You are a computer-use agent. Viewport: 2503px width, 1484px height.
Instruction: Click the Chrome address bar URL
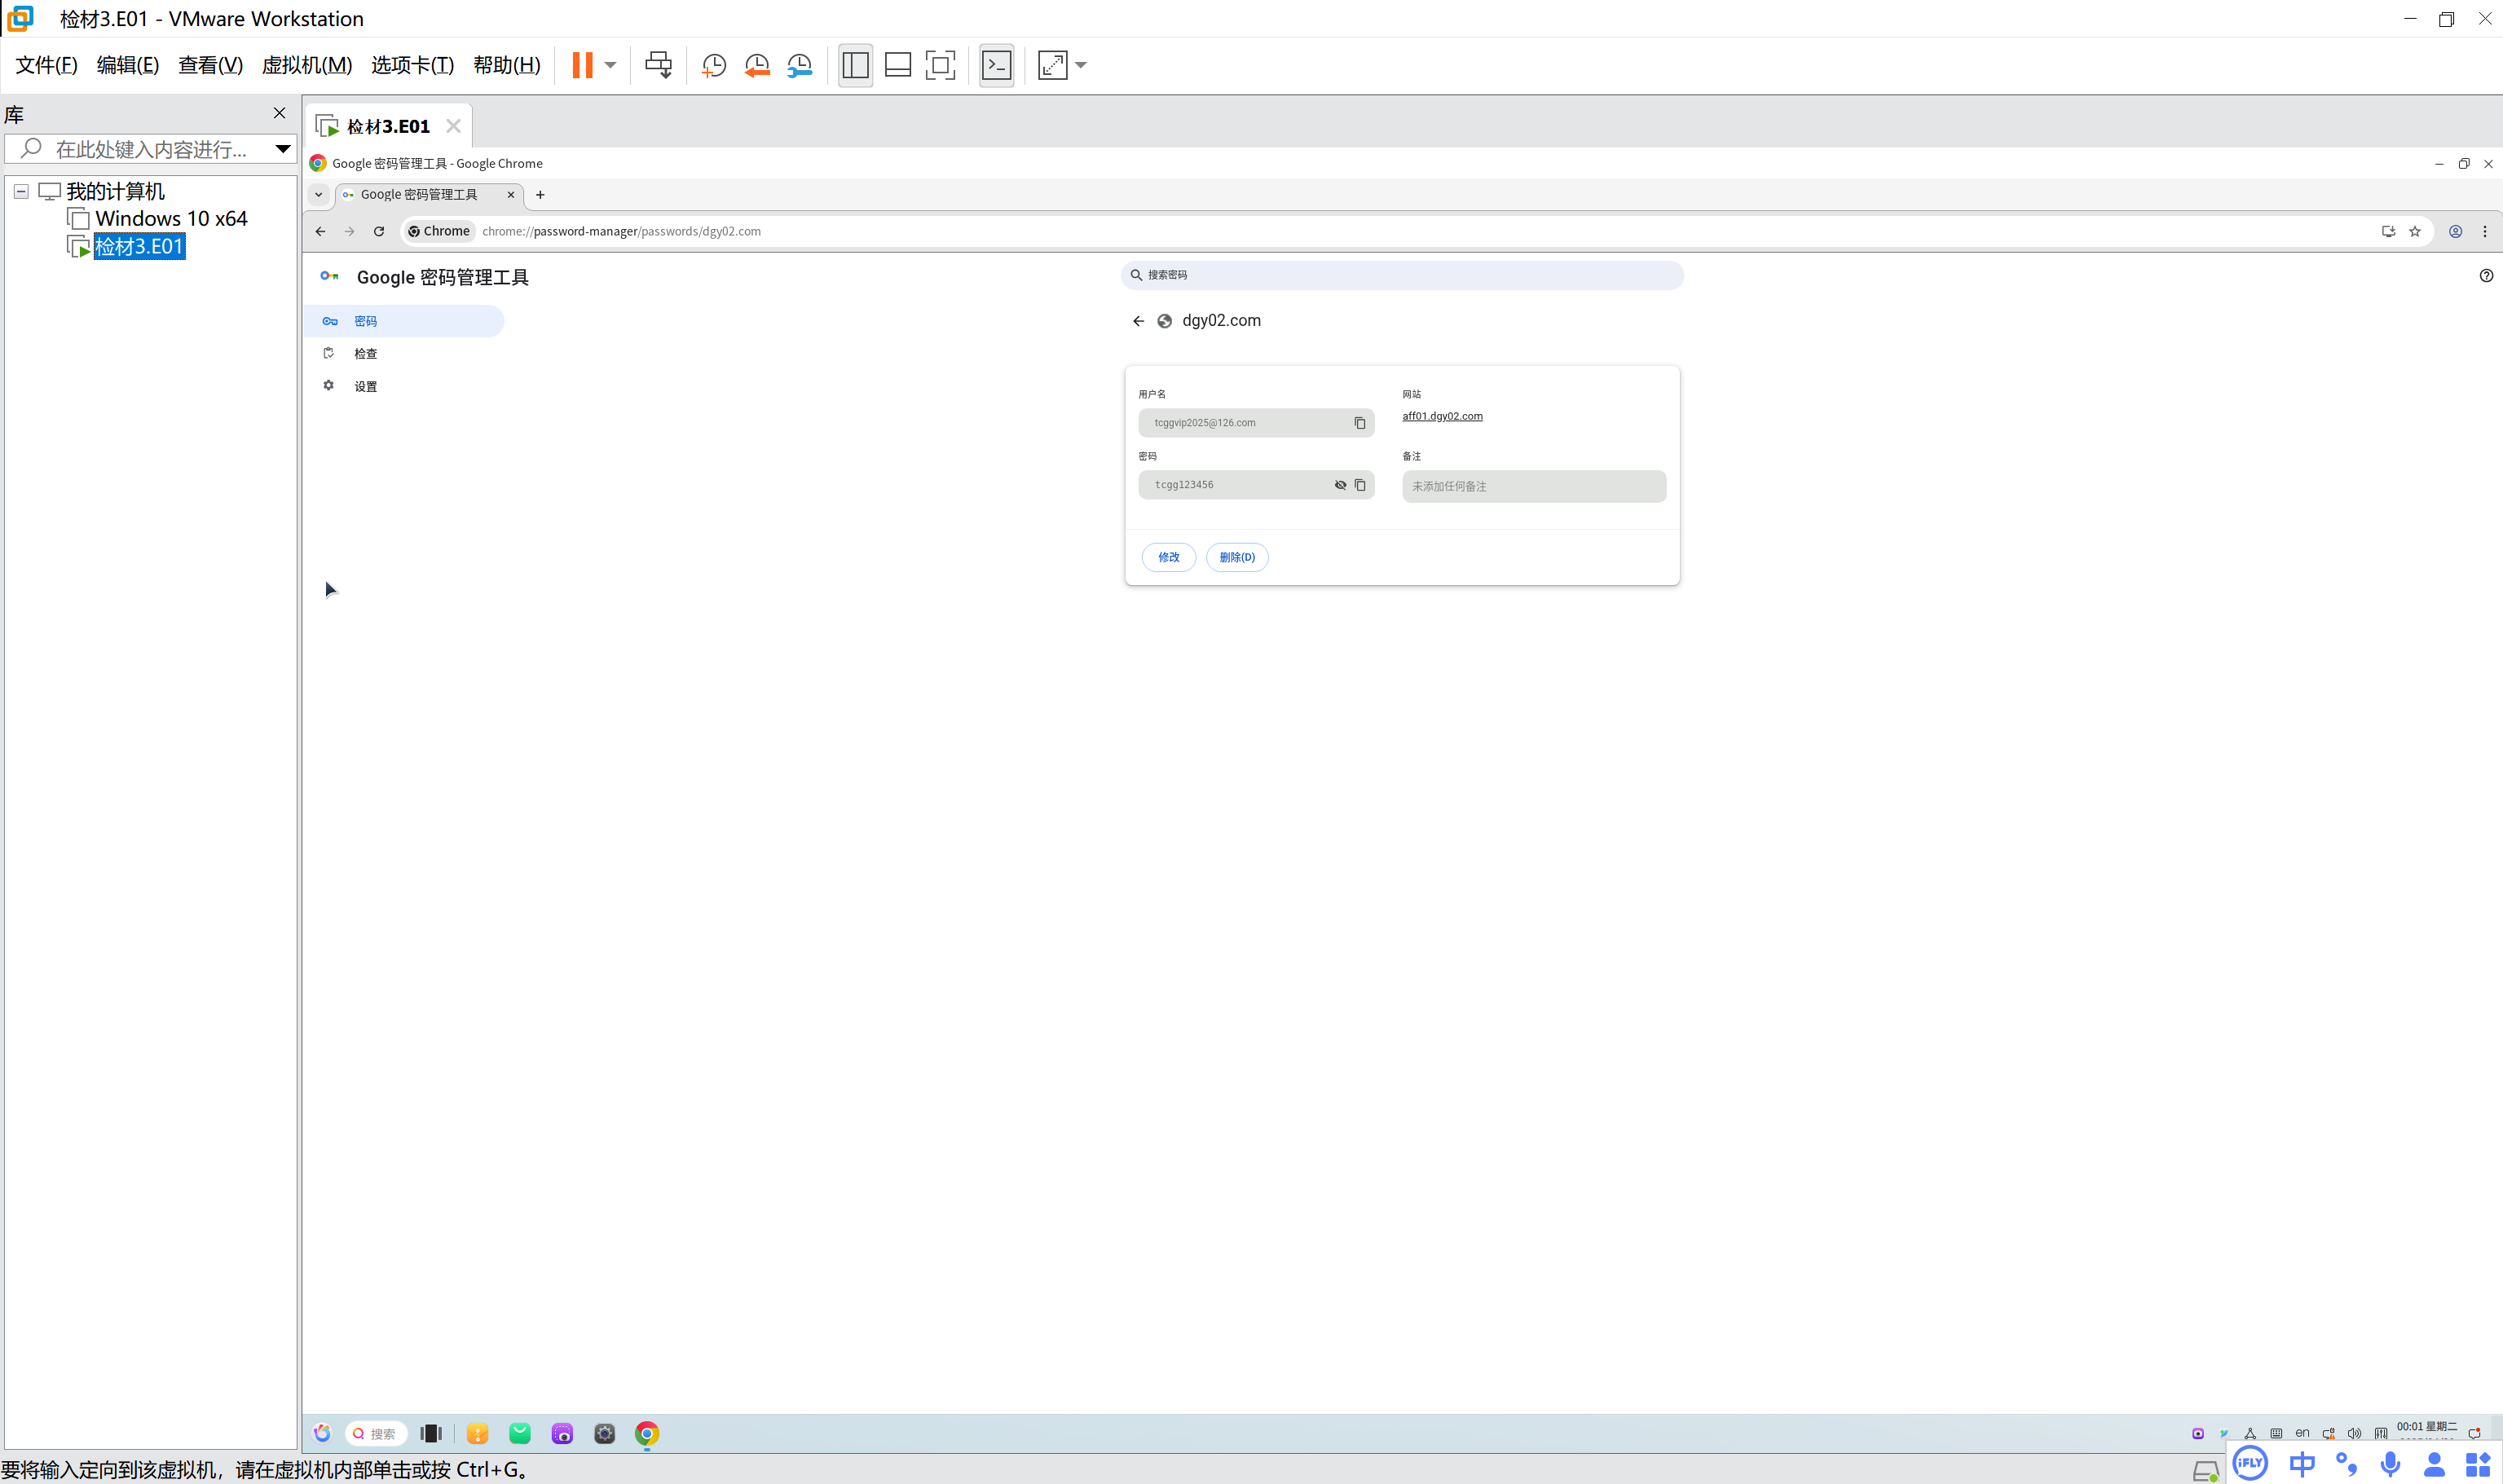point(621,231)
